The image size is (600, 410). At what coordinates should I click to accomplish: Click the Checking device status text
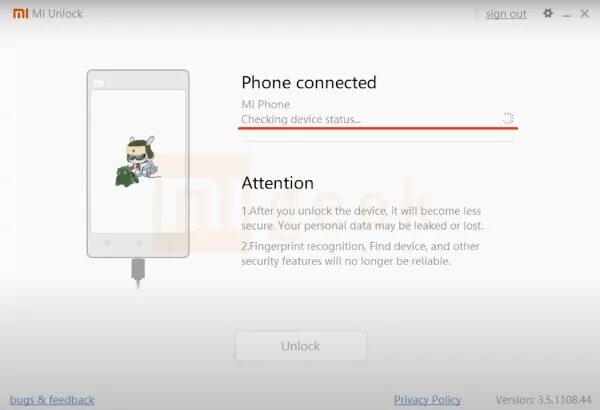tap(301, 119)
